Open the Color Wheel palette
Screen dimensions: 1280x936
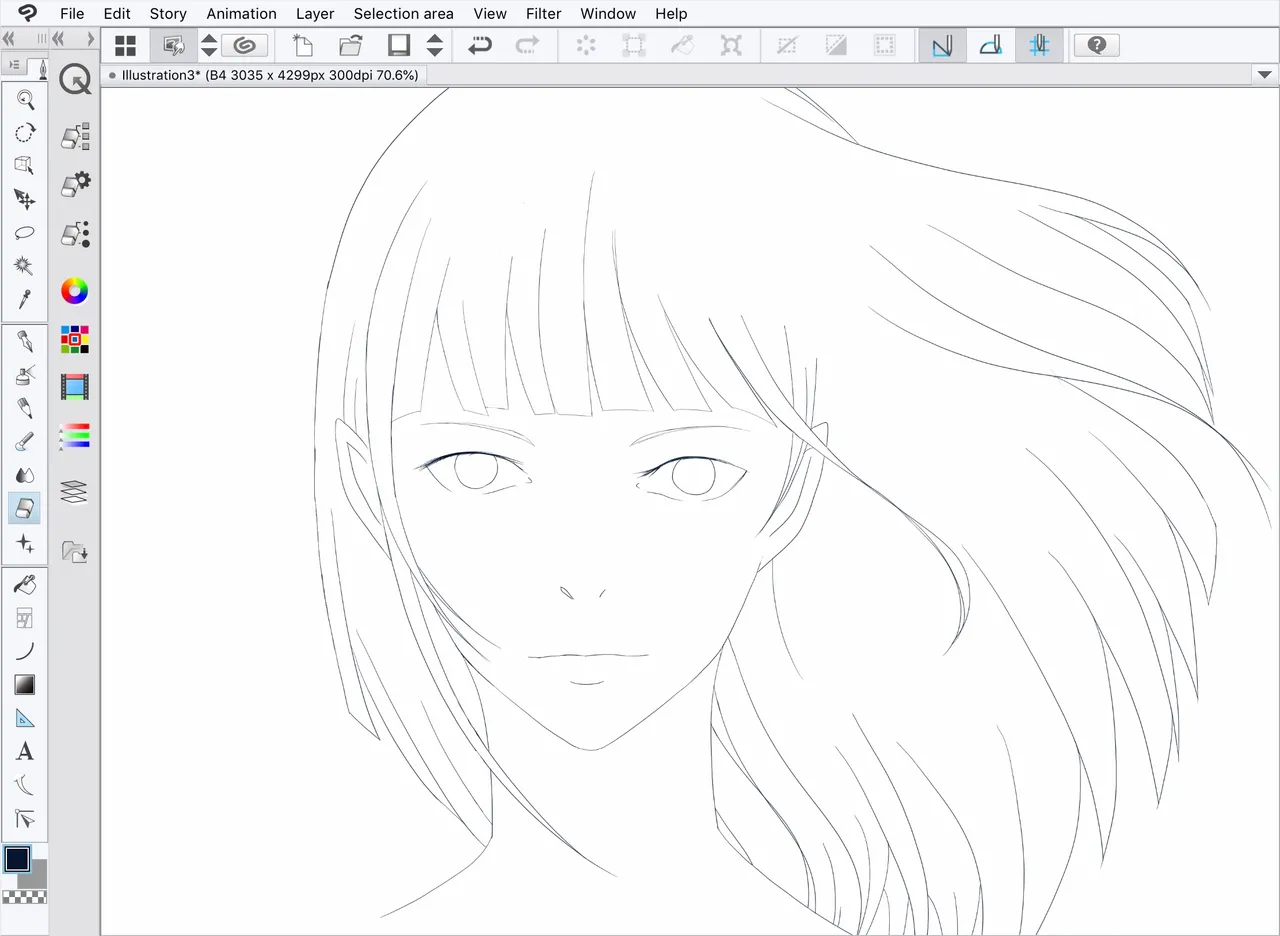pyautogui.click(x=75, y=291)
